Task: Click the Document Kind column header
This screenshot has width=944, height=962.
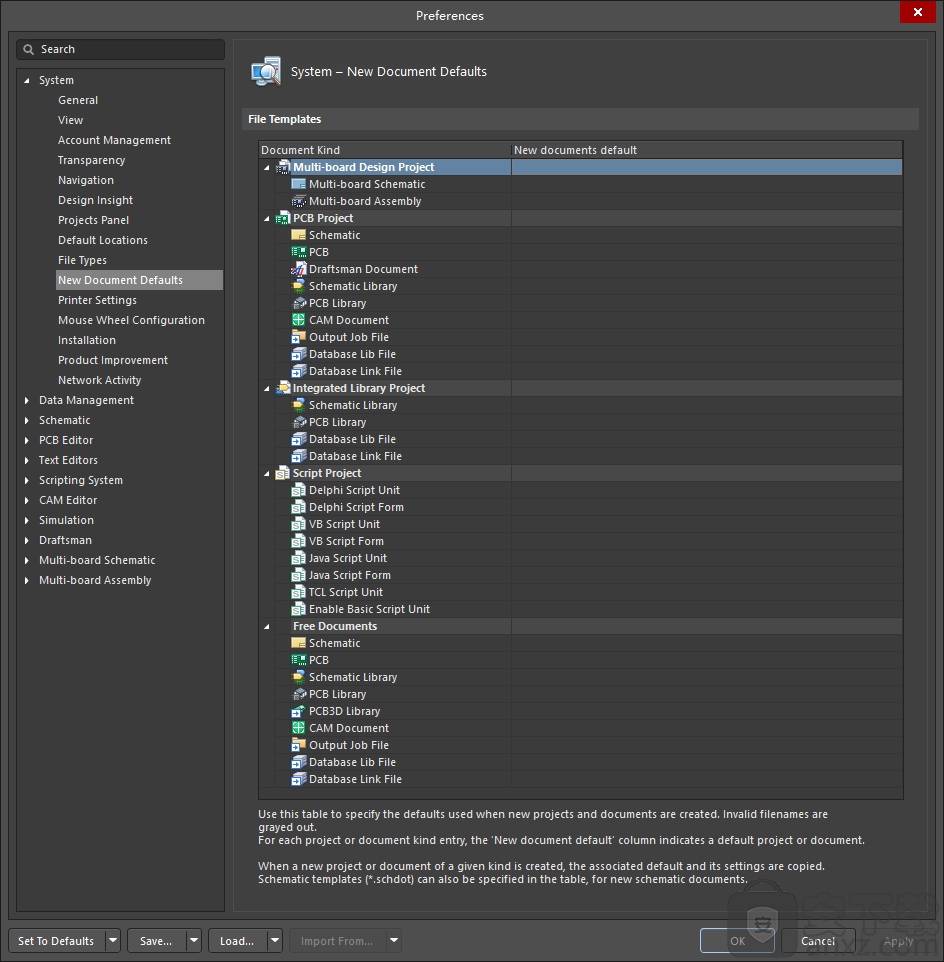Action: 385,150
